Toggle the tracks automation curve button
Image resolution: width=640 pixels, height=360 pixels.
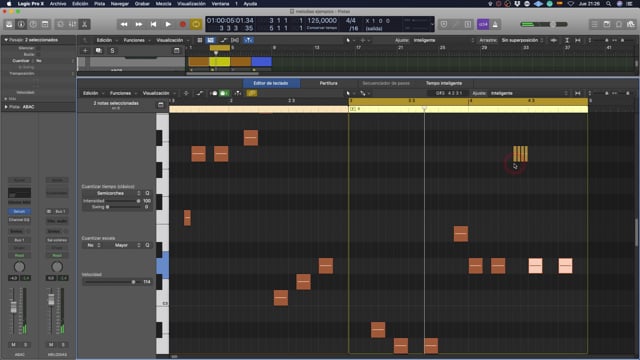pos(223,40)
